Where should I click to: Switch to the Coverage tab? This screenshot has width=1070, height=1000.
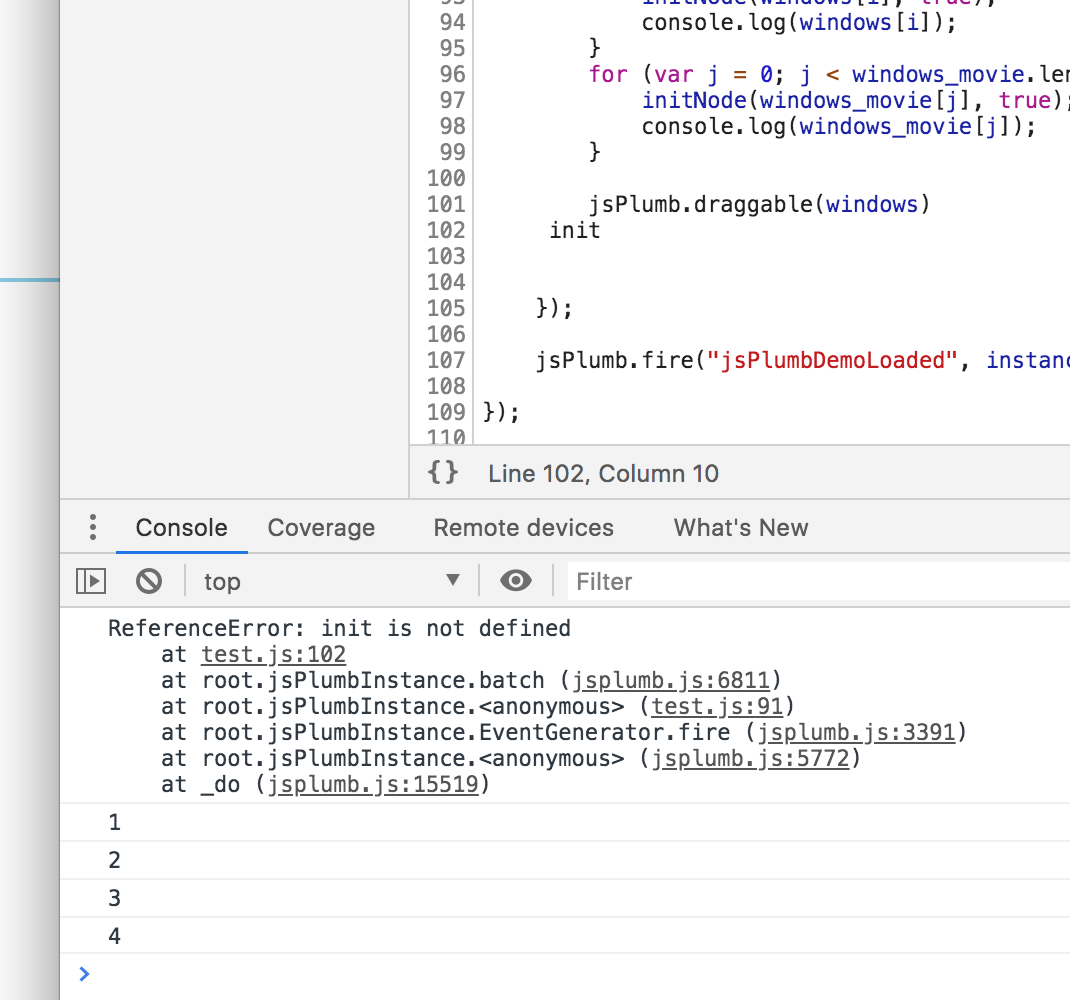321,527
